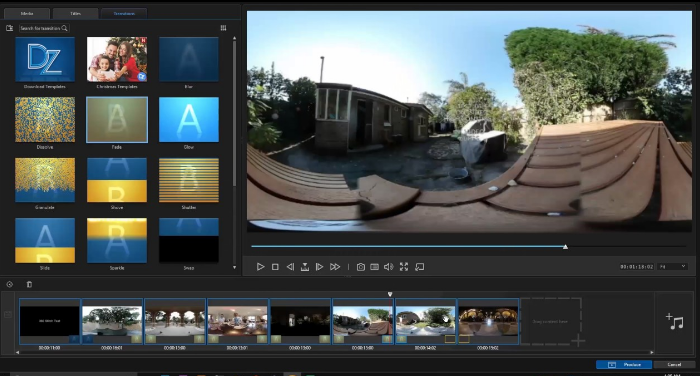Add background music with the music note icon
The height and width of the screenshot is (376, 700).
675,321
